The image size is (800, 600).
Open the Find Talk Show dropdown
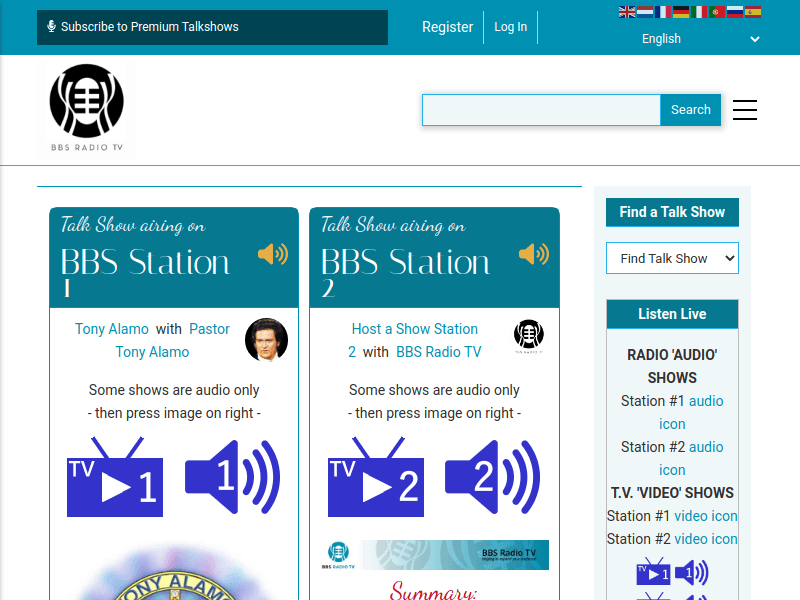coord(672,258)
